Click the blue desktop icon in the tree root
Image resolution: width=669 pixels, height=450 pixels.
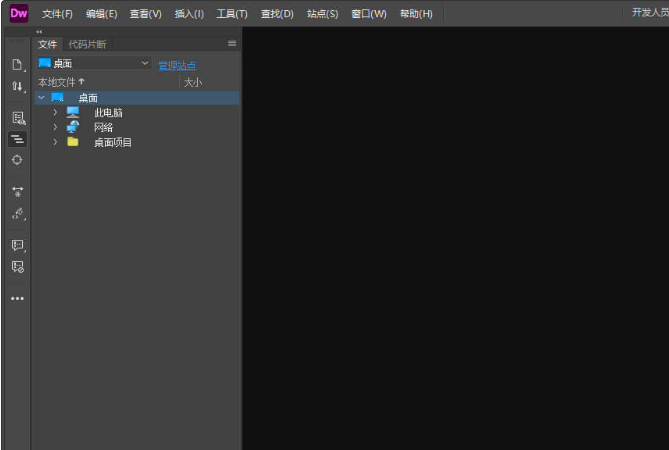[x=58, y=98]
